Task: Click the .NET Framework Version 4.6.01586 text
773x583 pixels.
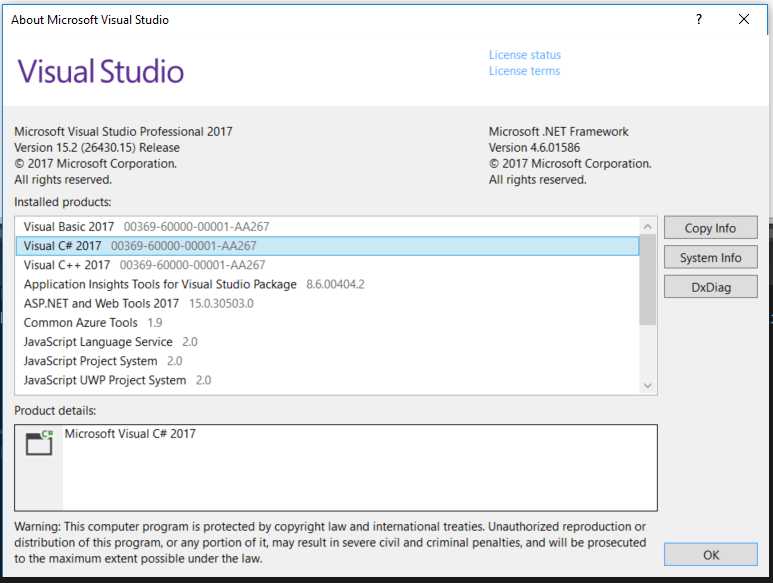Action: point(534,147)
